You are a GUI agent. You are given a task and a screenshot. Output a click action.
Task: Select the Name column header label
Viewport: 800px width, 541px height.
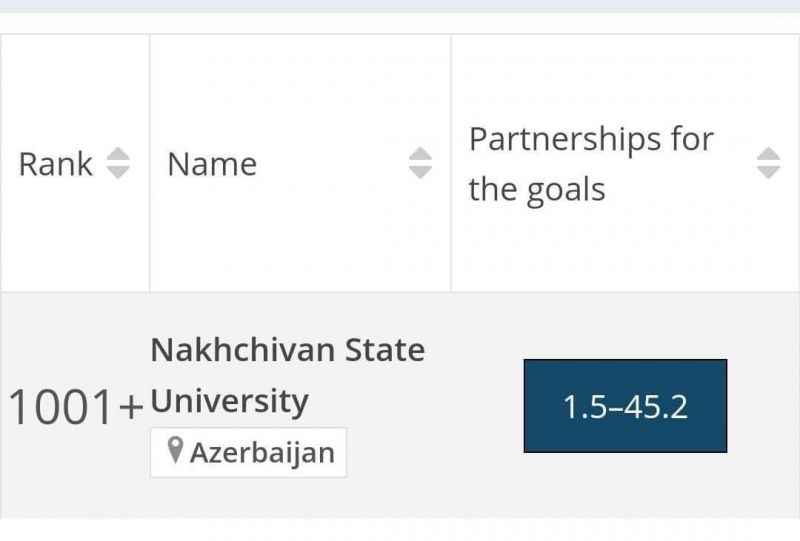[x=212, y=164]
